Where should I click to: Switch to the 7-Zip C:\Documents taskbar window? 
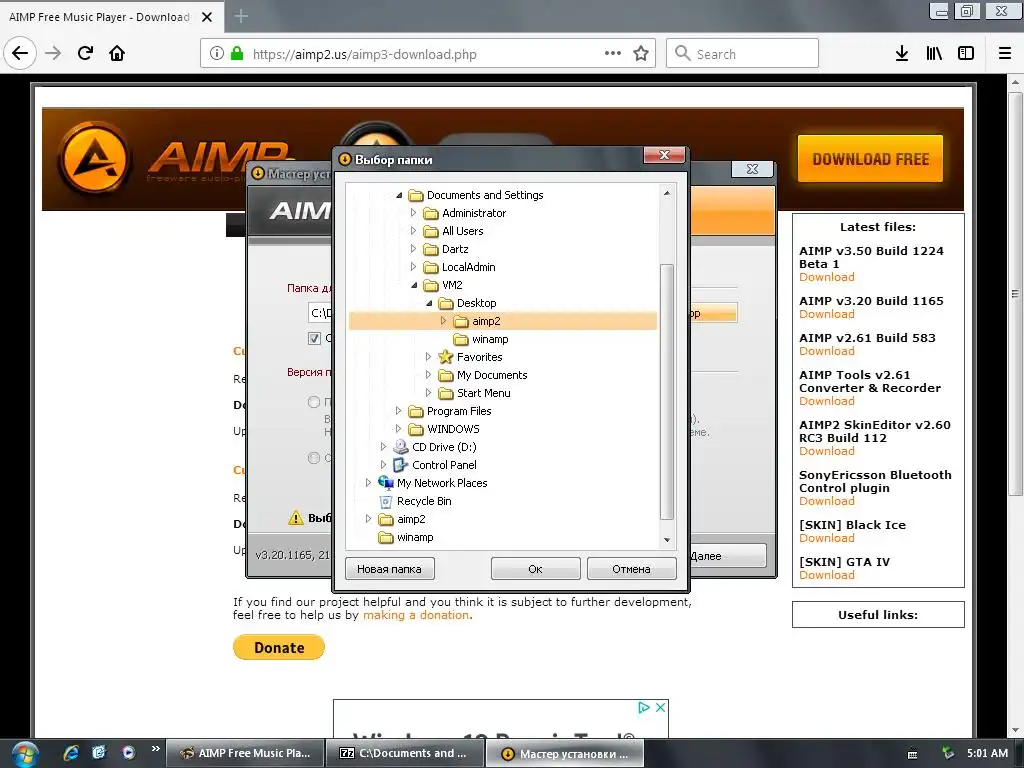tap(405, 753)
